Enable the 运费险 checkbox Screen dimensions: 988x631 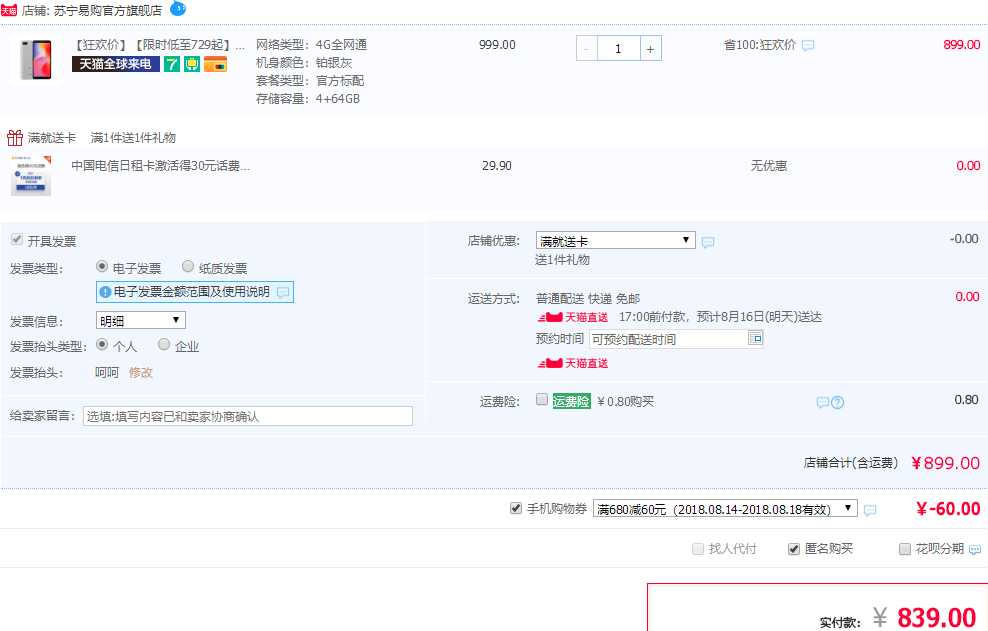click(x=542, y=399)
